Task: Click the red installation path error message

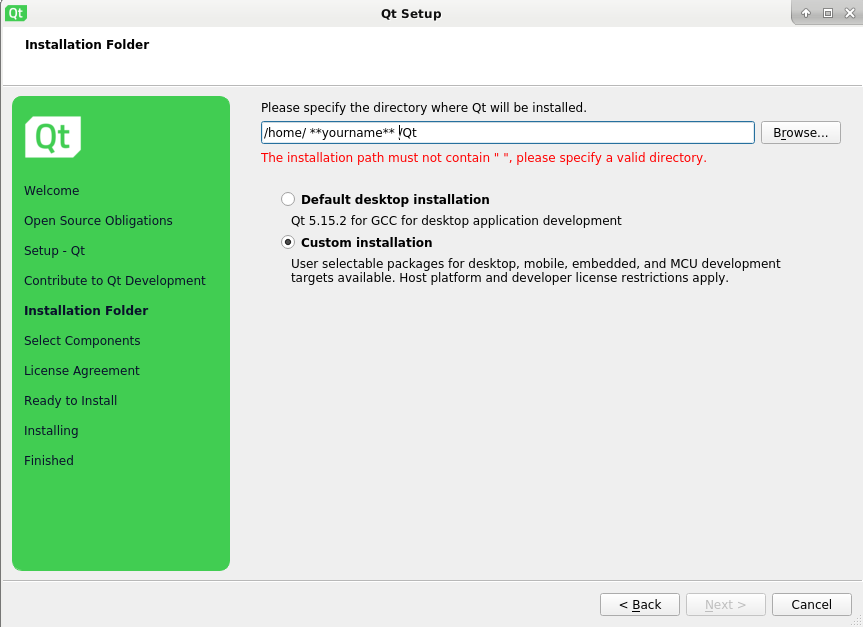Action: click(484, 157)
